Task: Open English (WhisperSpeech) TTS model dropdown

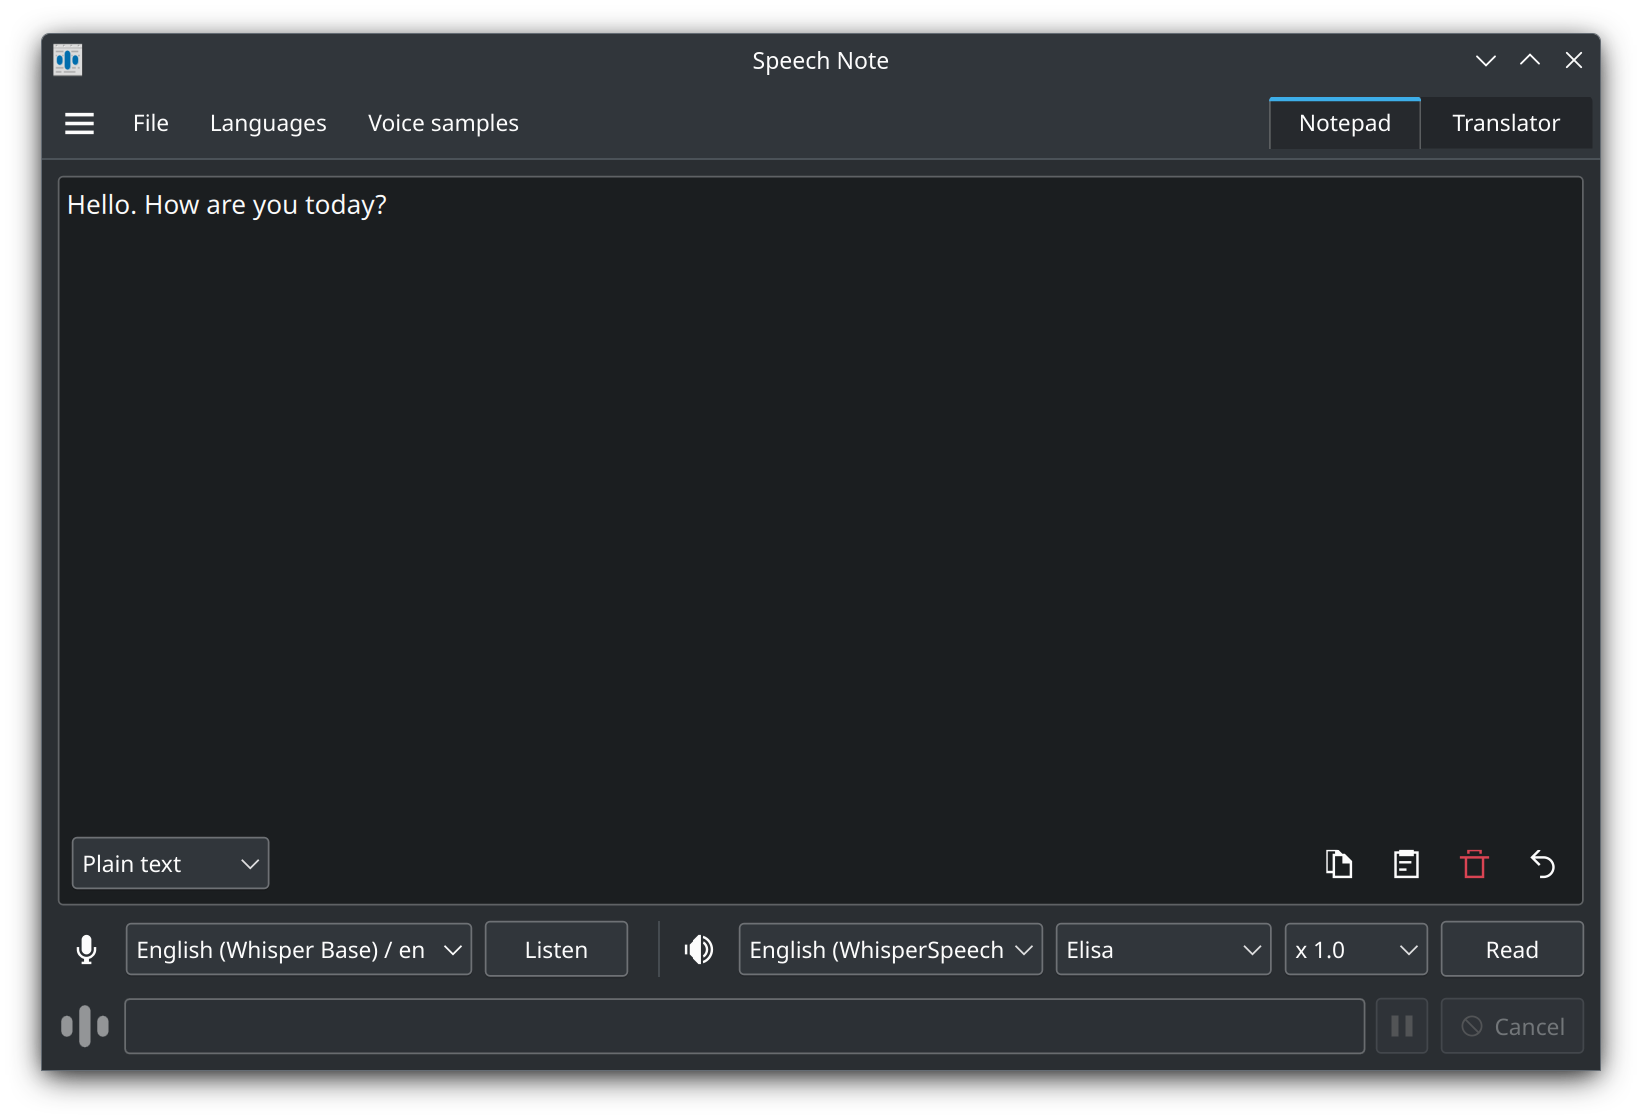Action: [890, 949]
